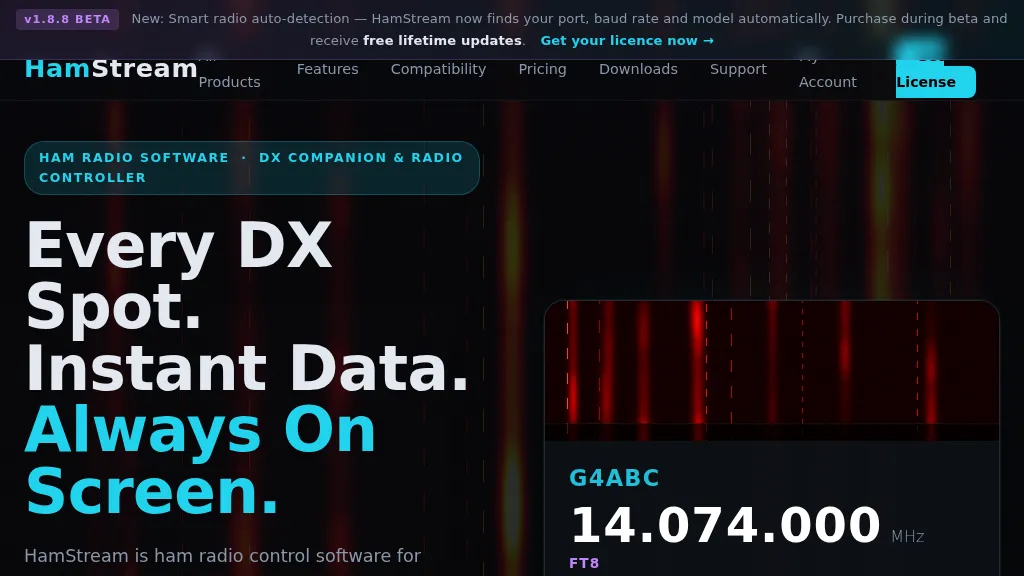Click the 14.074.000 frequency readout
Image resolution: width=1024 pixels, height=576 pixels.
coord(725,525)
